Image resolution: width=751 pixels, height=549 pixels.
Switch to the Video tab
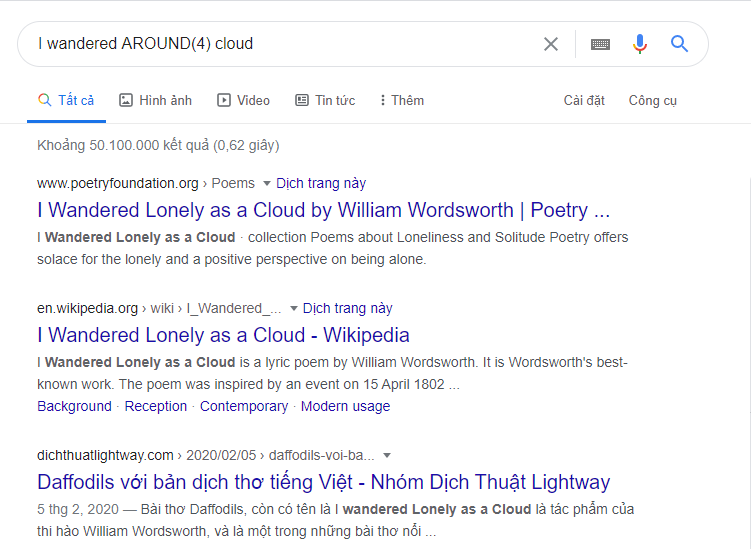(x=243, y=101)
